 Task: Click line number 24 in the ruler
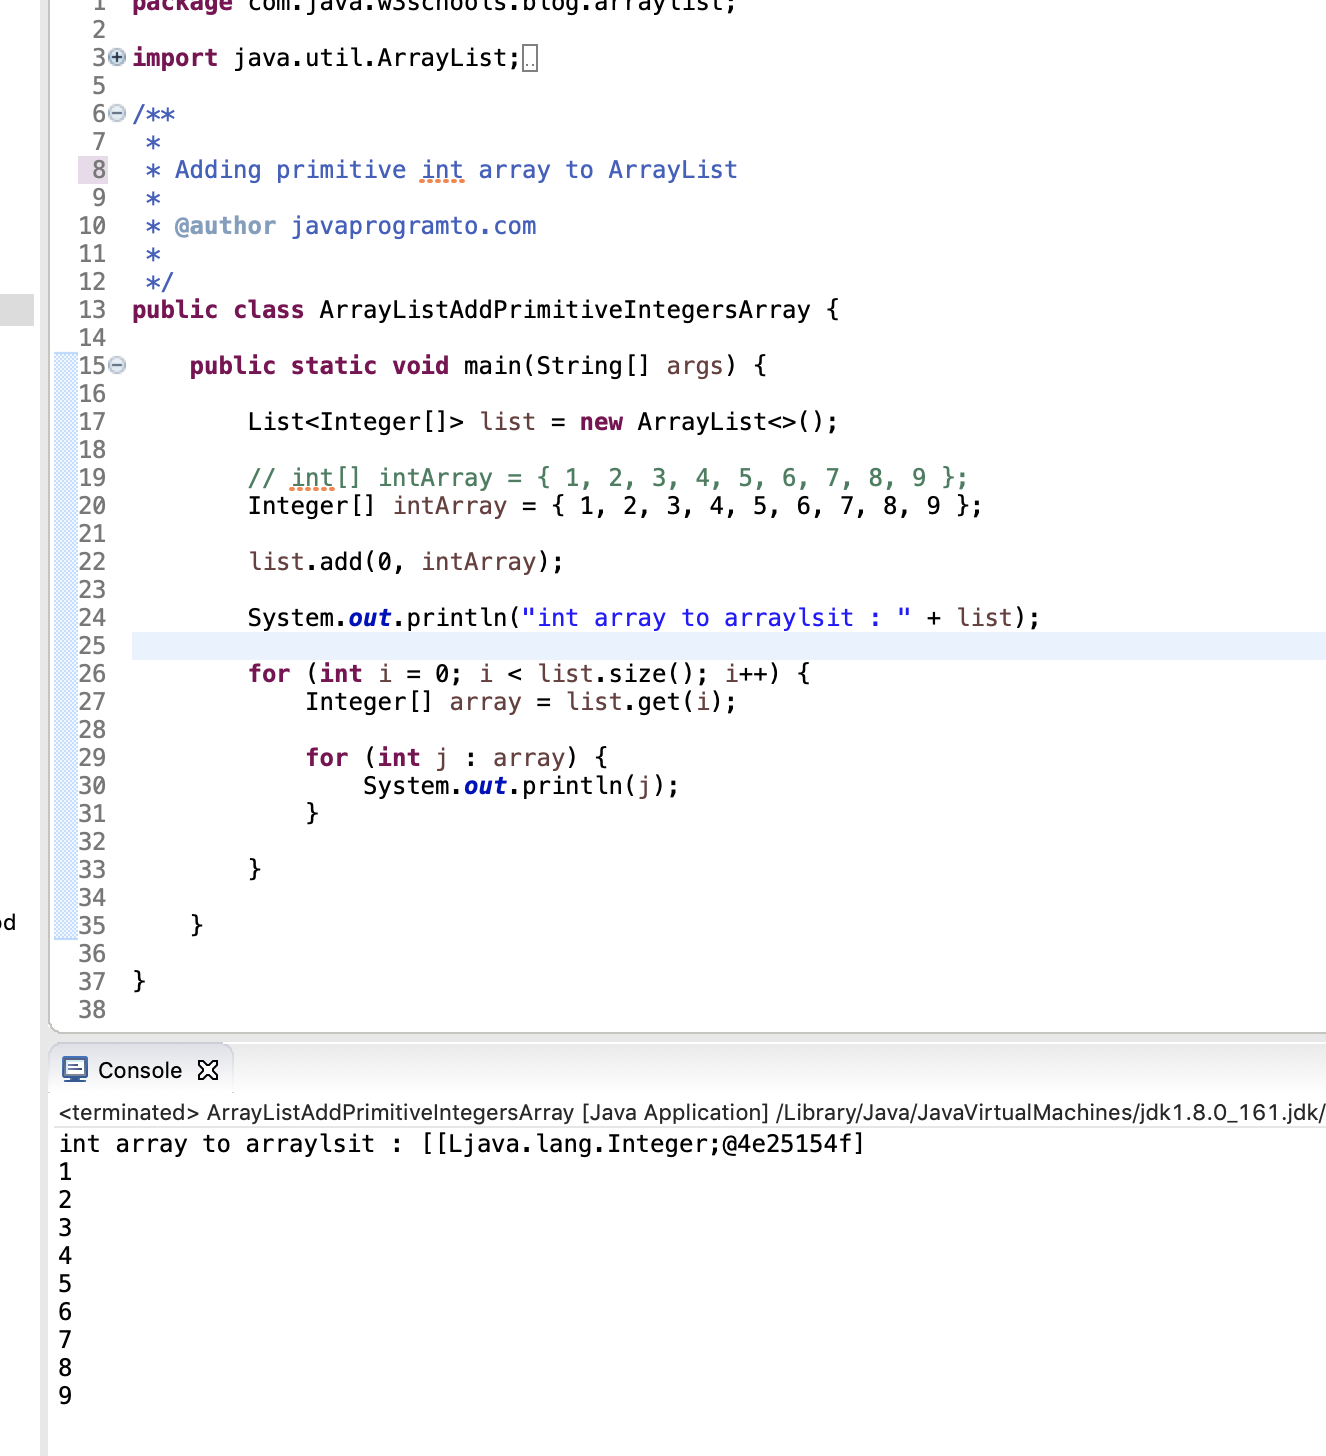91,617
